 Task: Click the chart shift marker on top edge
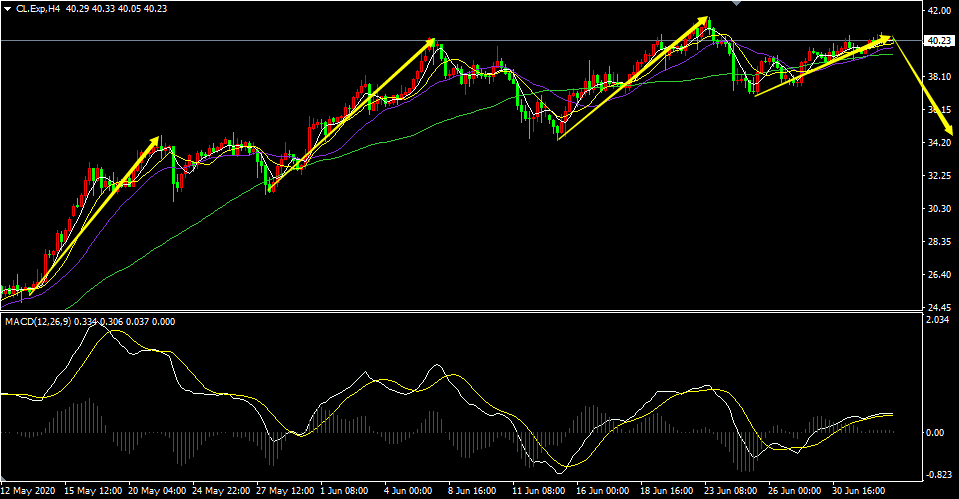pos(737,3)
